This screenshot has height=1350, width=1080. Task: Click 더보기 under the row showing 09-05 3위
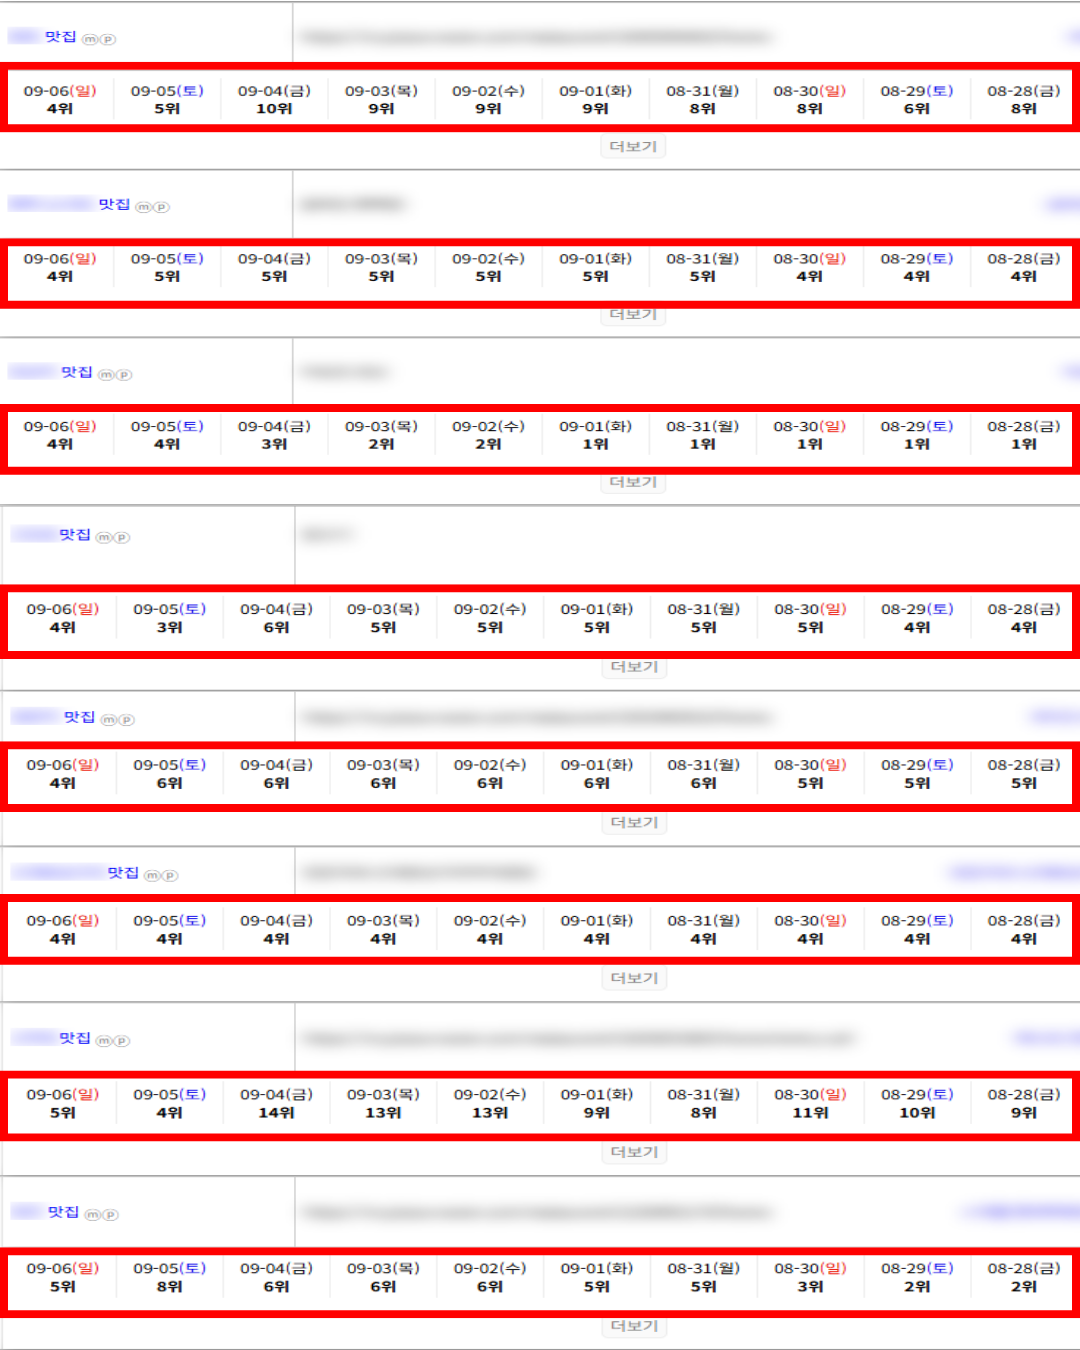[634, 667]
